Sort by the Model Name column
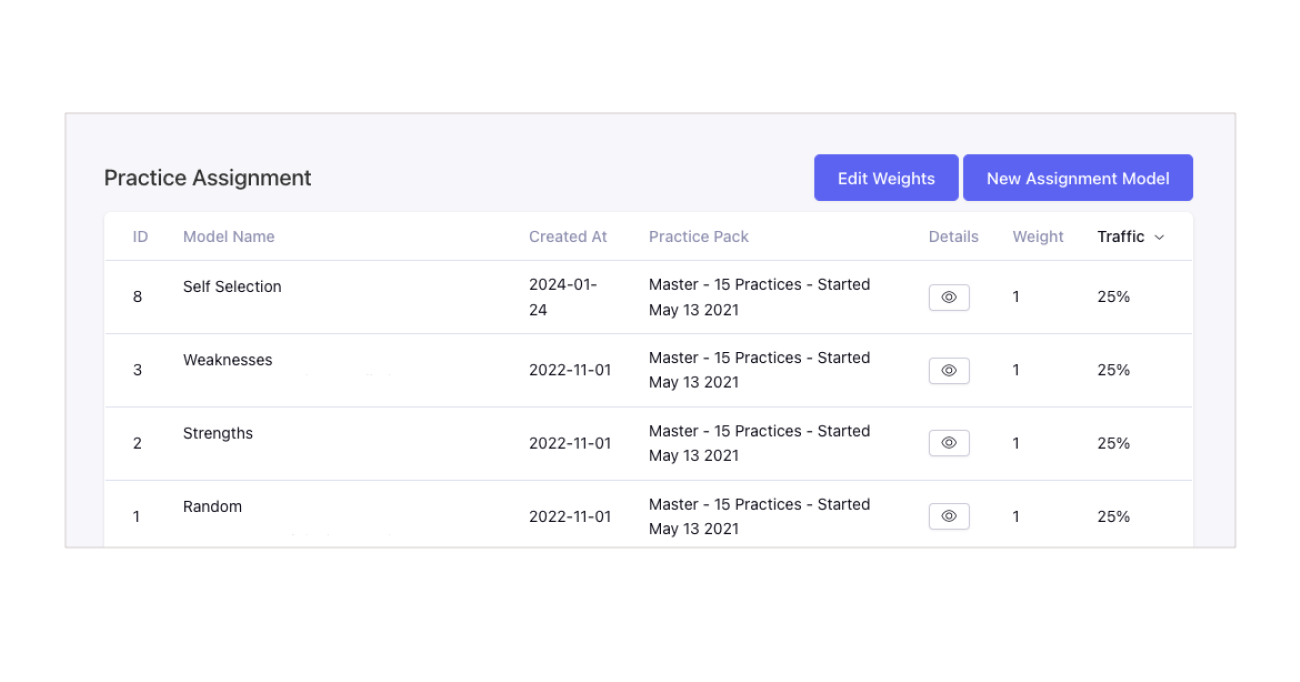The width and height of the screenshot is (1300, 682). pyautogui.click(x=228, y=236)
